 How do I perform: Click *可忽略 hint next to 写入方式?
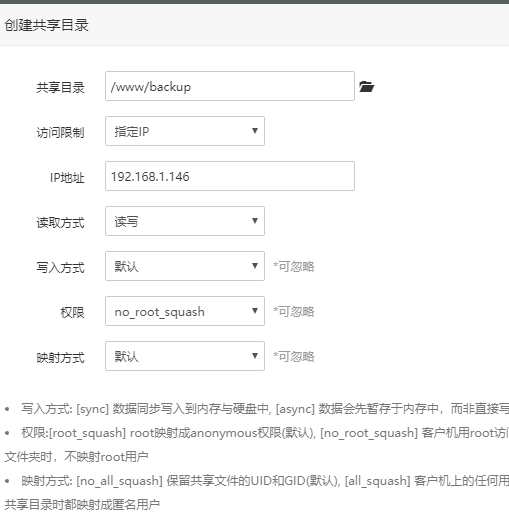click(x=294, y=267)
